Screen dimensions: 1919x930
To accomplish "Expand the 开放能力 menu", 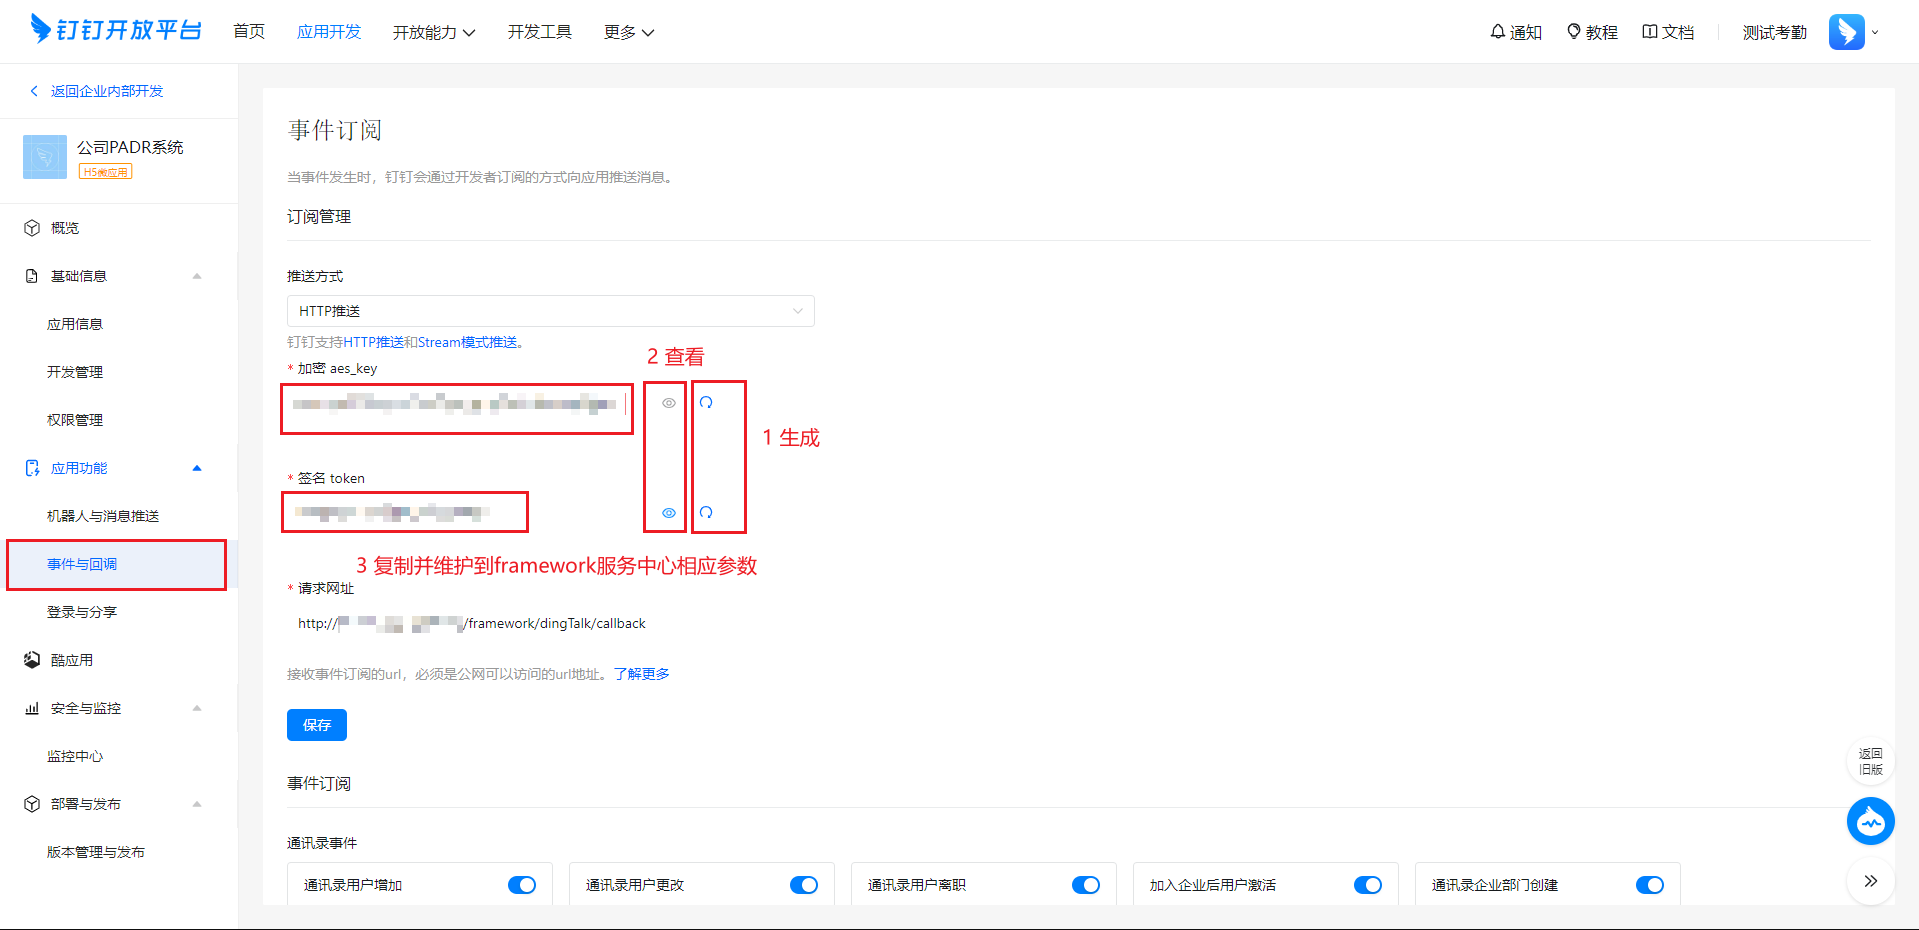I will 434,32.
